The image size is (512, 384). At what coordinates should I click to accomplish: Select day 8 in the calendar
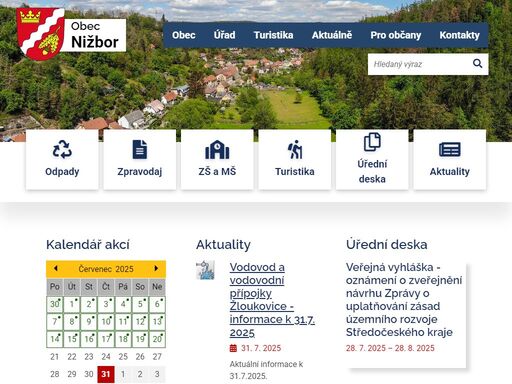tap(72, 322)
